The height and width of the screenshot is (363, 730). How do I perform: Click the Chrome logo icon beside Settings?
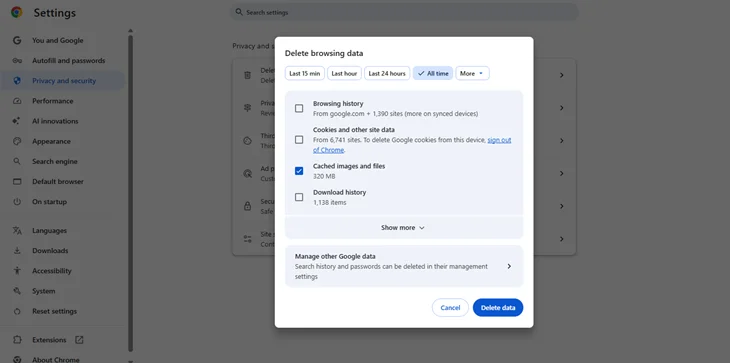coord(17,13)
